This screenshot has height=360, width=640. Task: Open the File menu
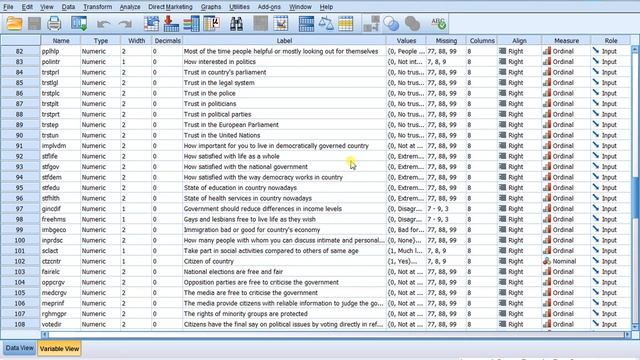coord(8,7)
